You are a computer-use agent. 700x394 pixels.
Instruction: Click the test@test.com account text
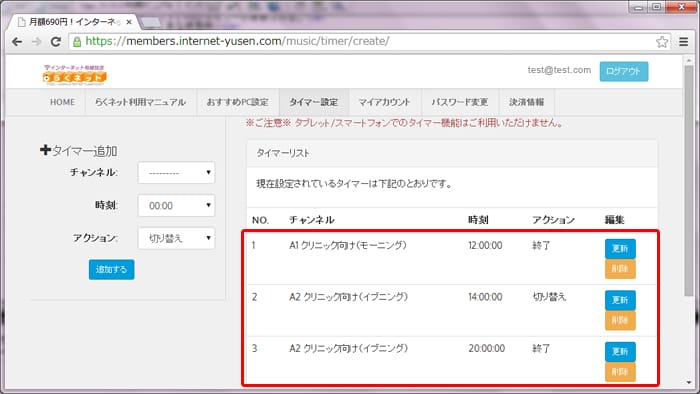click(559, 70)
